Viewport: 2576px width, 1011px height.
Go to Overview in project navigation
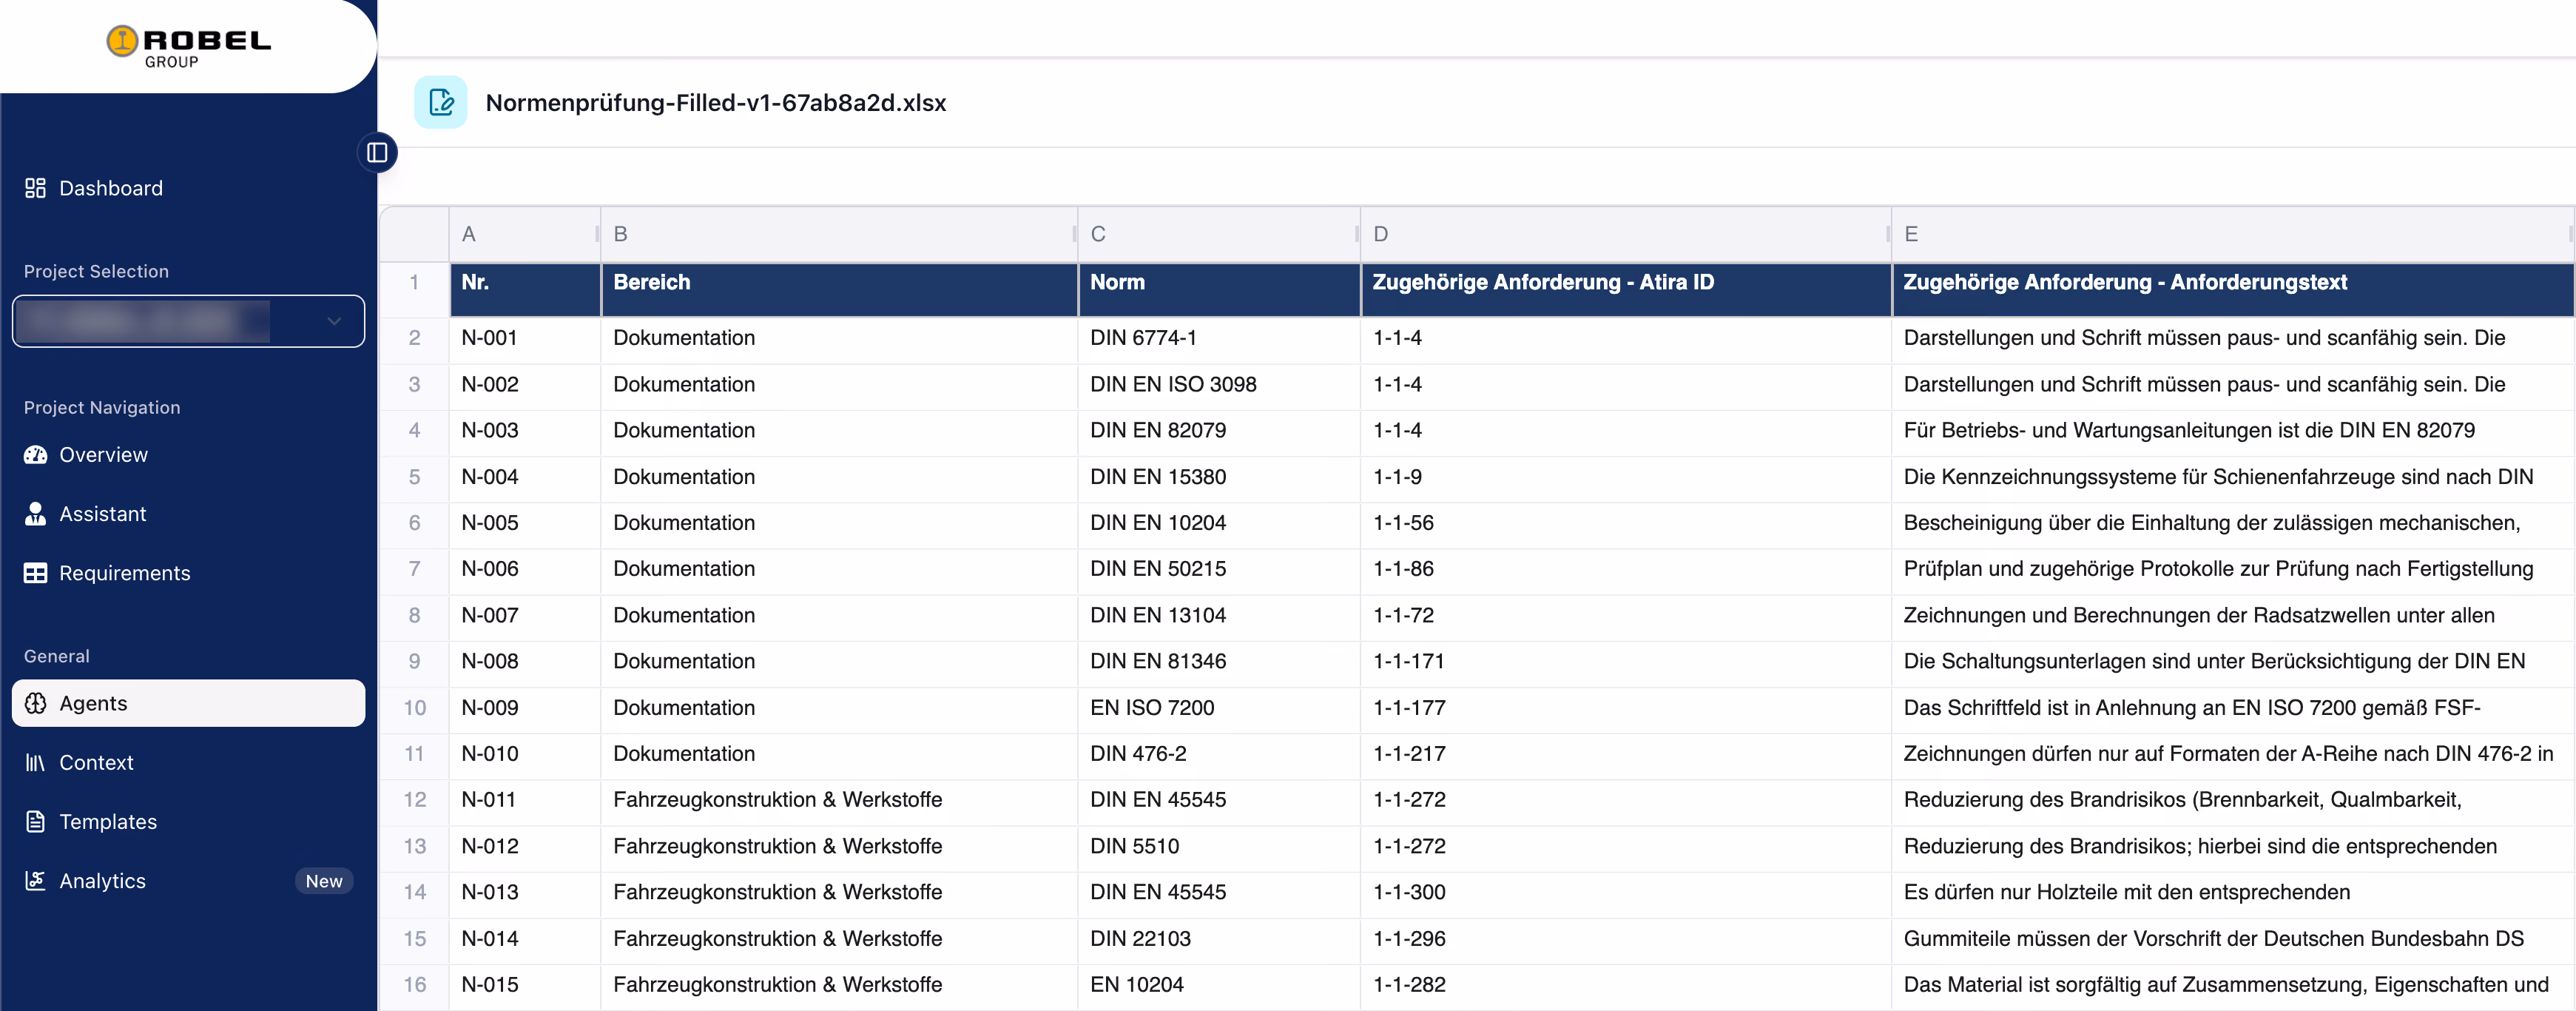pyautogui.click(x=188, y=455)
